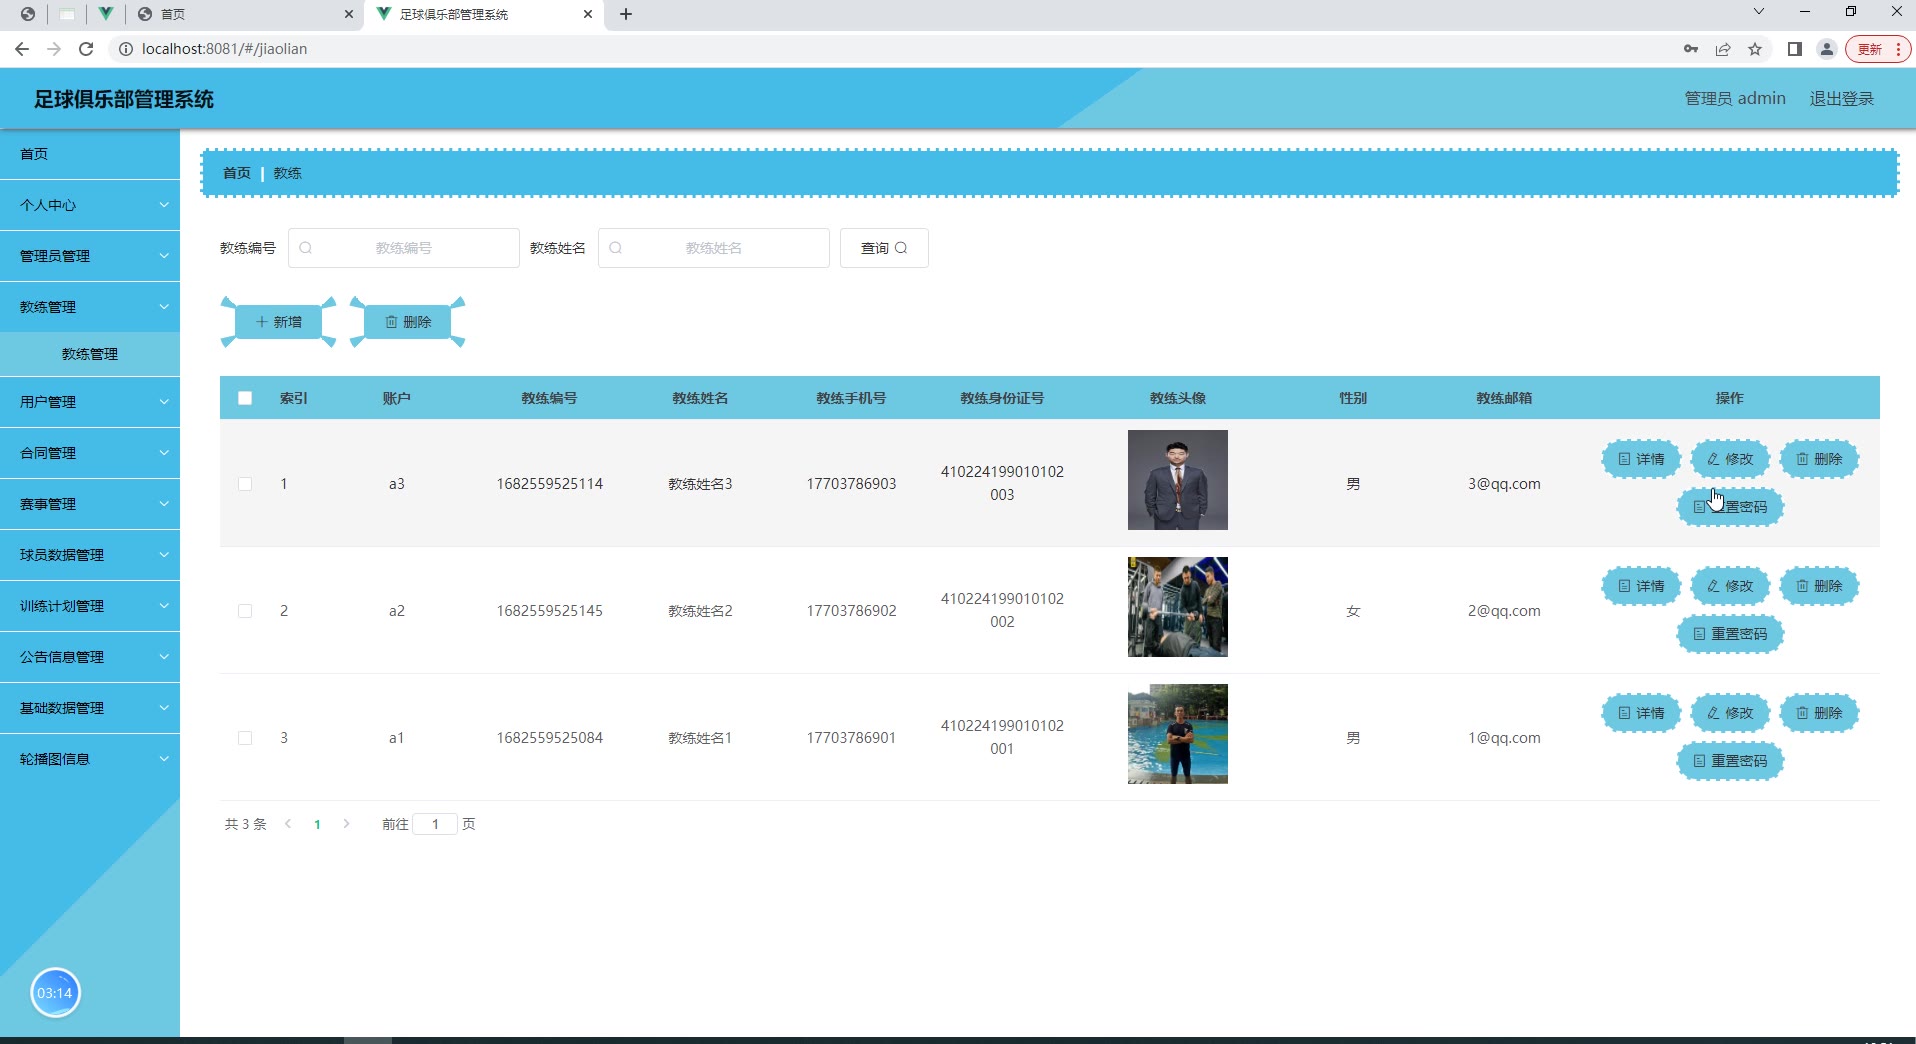
Task: Click 管理员 admin in header
Action: 1735,98
